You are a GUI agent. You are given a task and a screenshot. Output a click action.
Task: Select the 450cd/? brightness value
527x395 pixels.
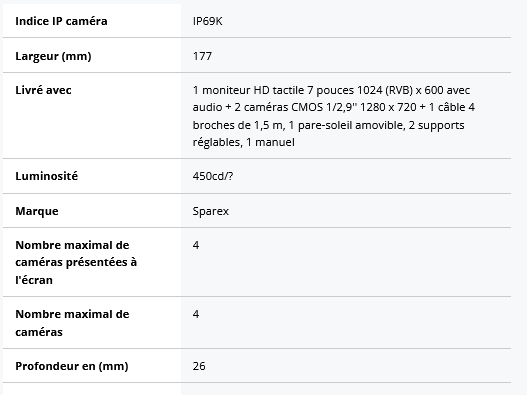[213, 176]
